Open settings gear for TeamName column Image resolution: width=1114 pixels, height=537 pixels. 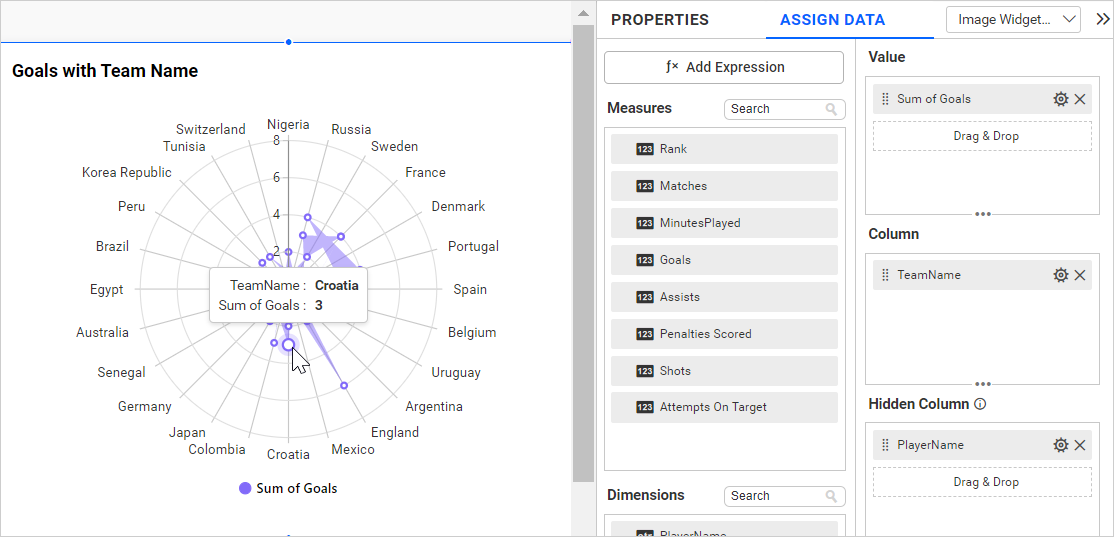[1061, 275]
